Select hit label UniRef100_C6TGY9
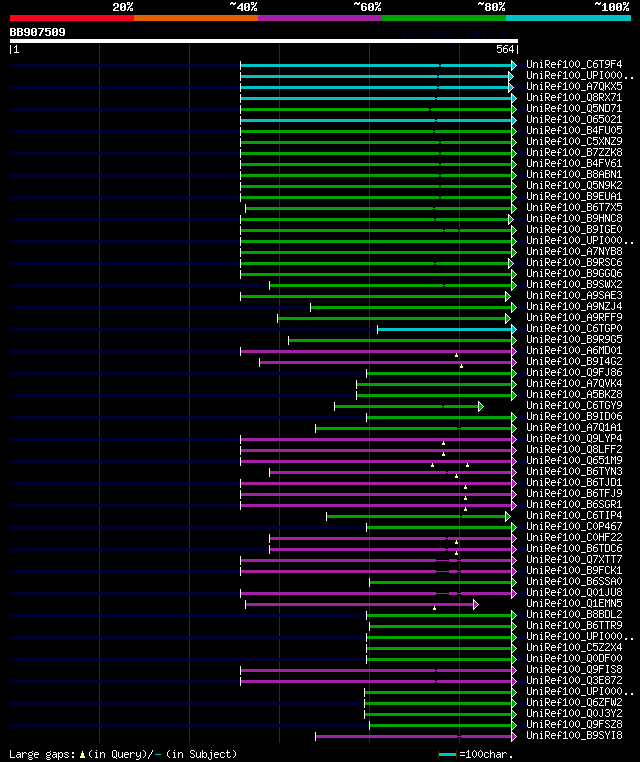The height and width of the screenshot is (762, 640). tap(574, 405)
